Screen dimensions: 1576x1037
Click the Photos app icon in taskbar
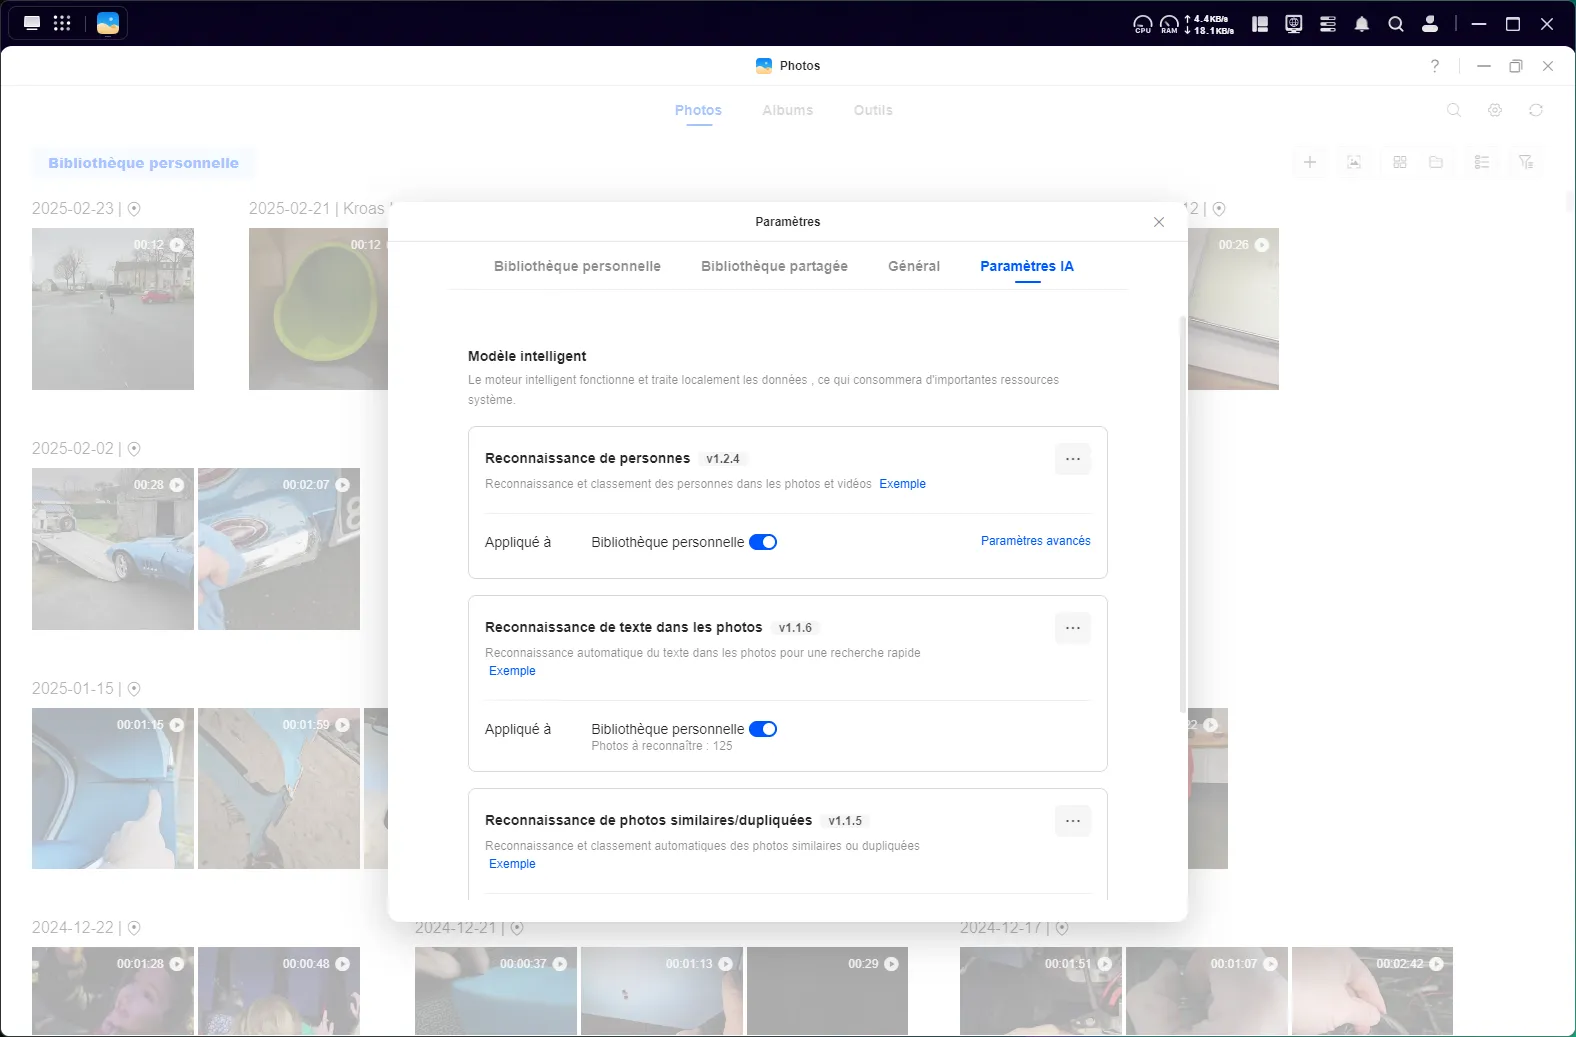[x=108, y=23]
